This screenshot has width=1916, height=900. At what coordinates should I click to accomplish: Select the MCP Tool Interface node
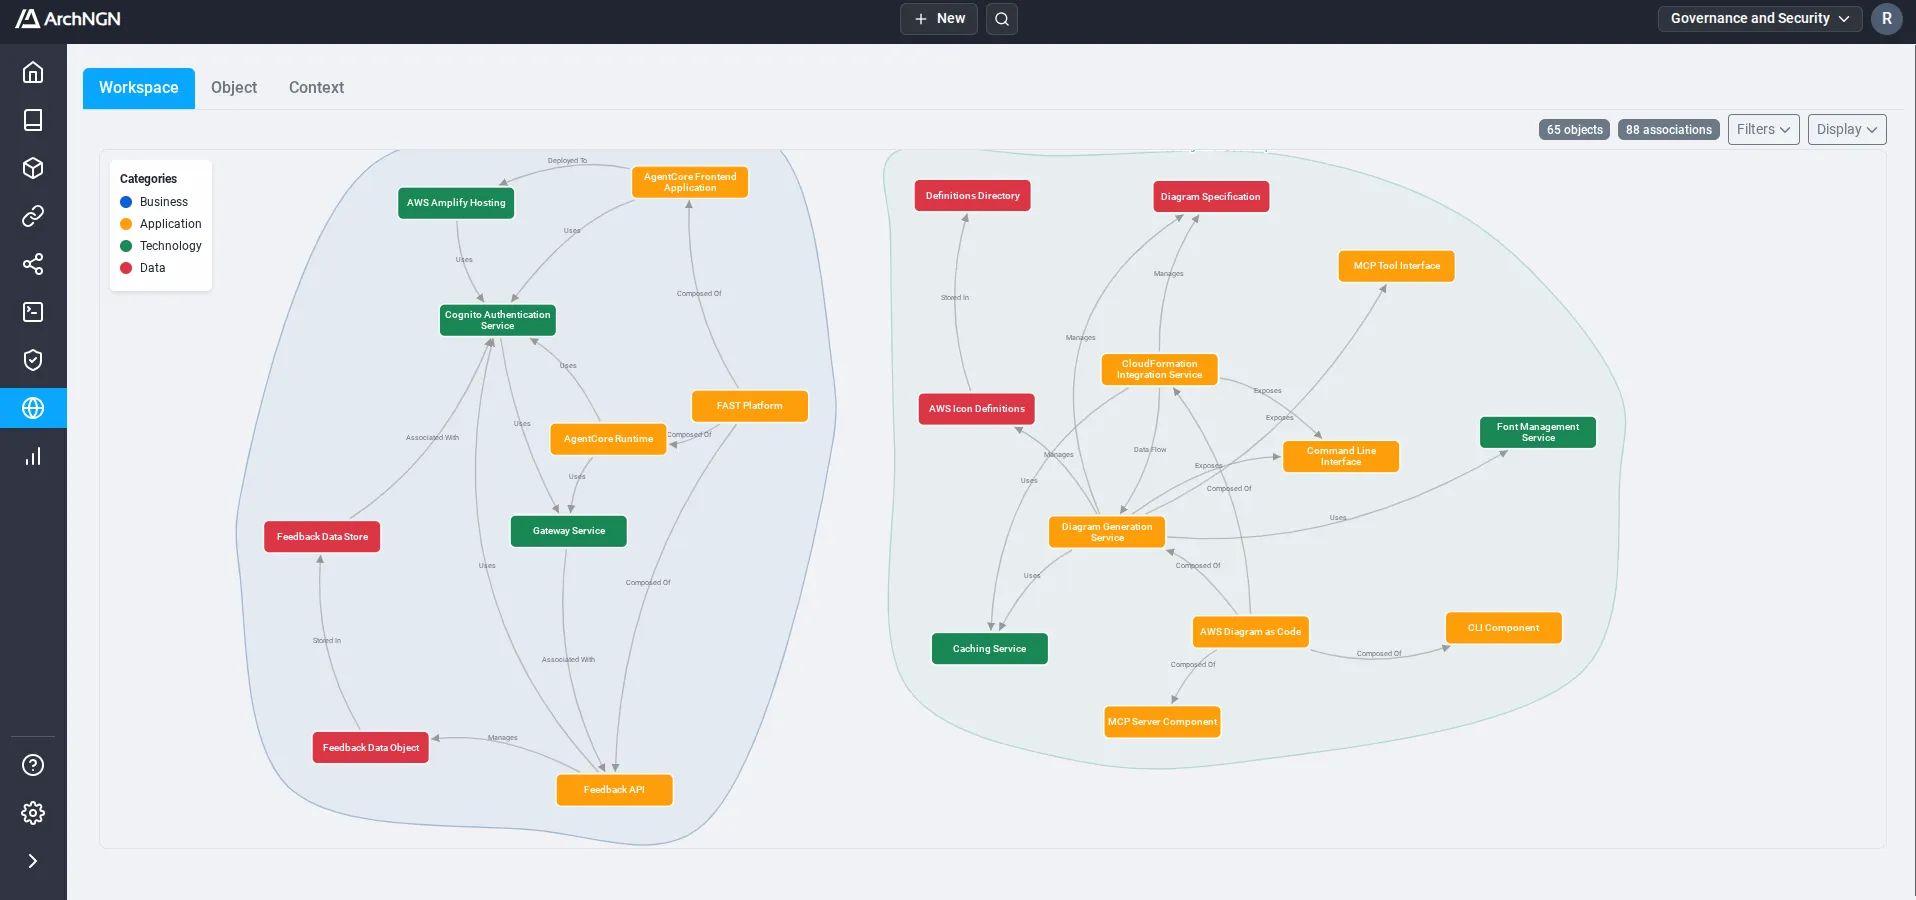[x=1397, y=266]
